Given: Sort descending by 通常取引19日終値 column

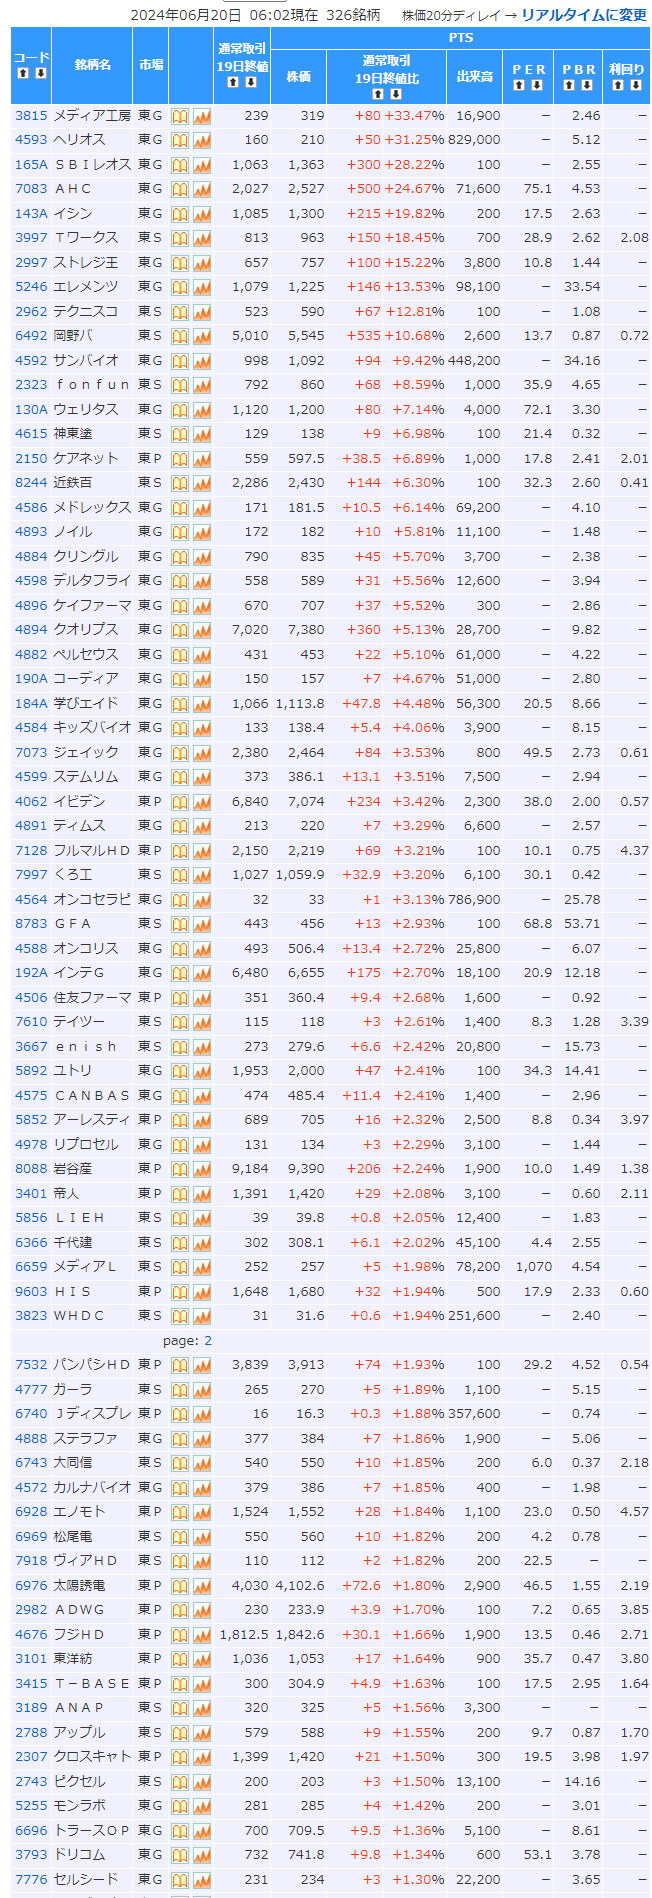Looking at the screenshot, I should [251, 82].
